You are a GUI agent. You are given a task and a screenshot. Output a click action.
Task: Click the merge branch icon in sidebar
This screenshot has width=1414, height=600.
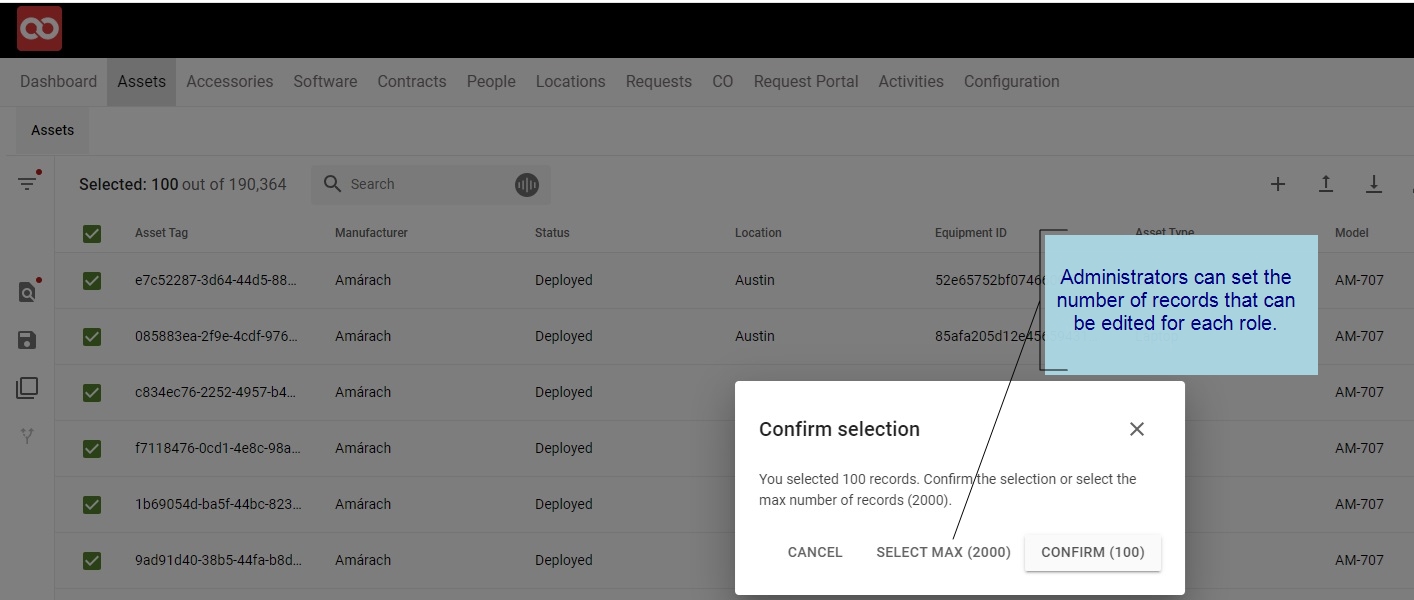point(27,436)
